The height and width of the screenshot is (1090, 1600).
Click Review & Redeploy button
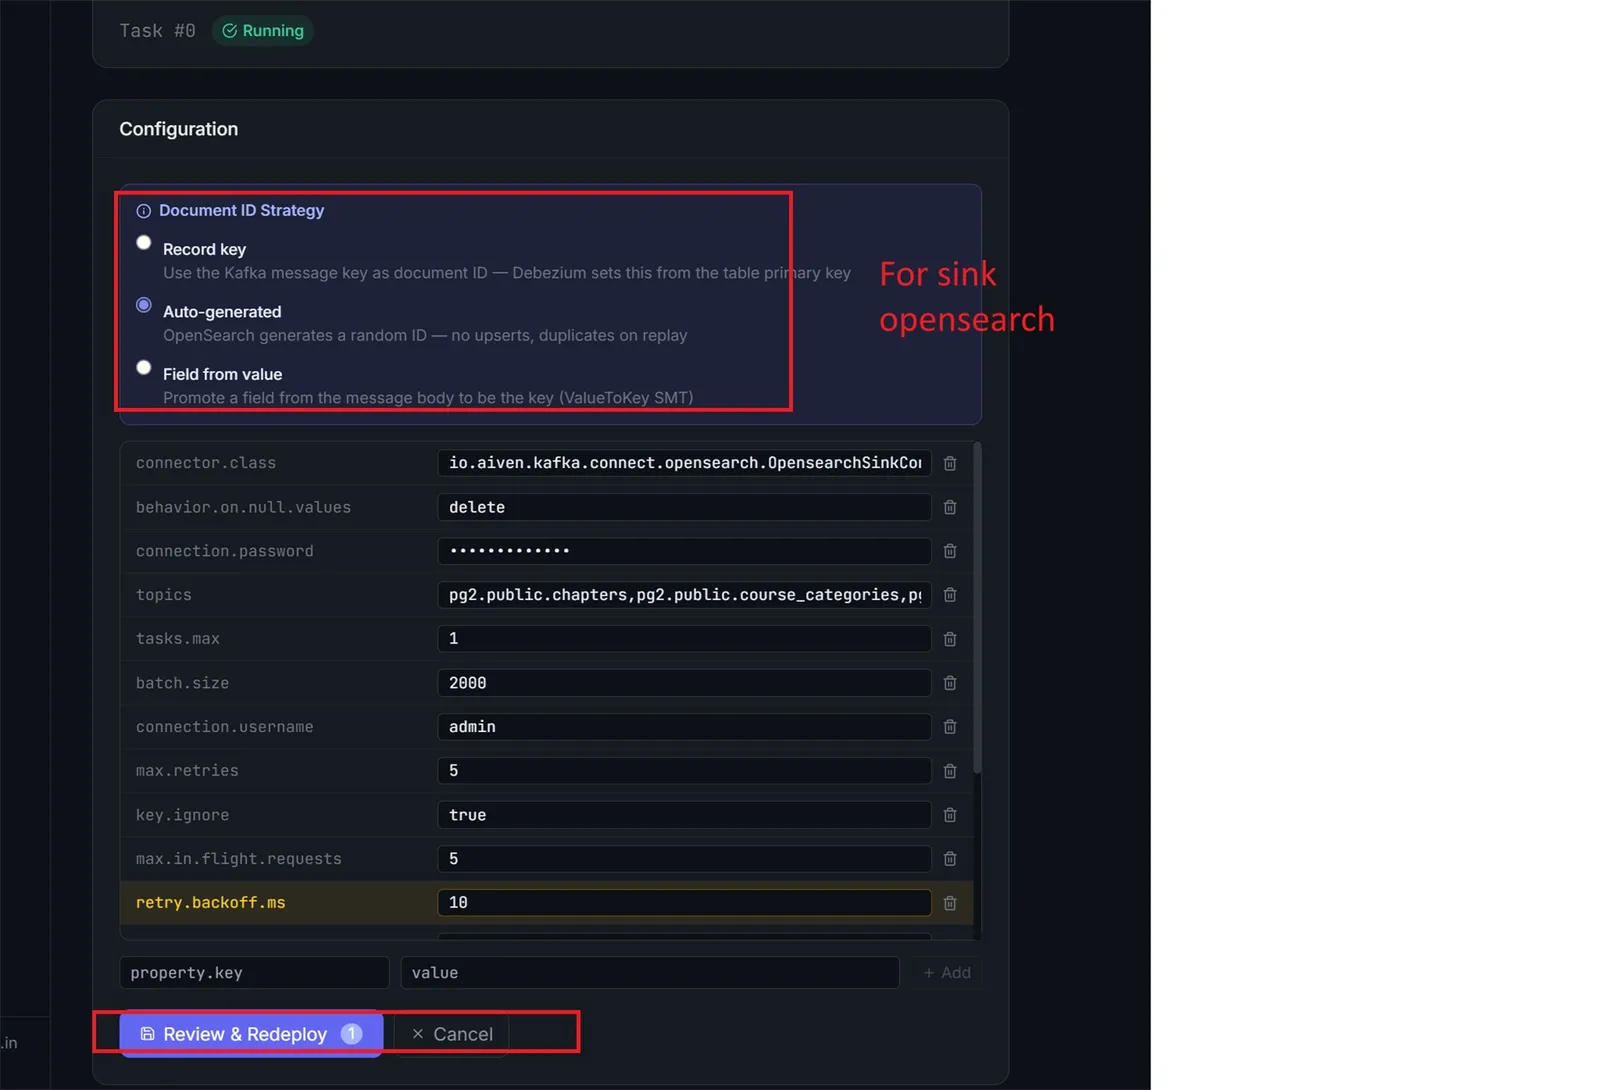(x=251, y=1034)
